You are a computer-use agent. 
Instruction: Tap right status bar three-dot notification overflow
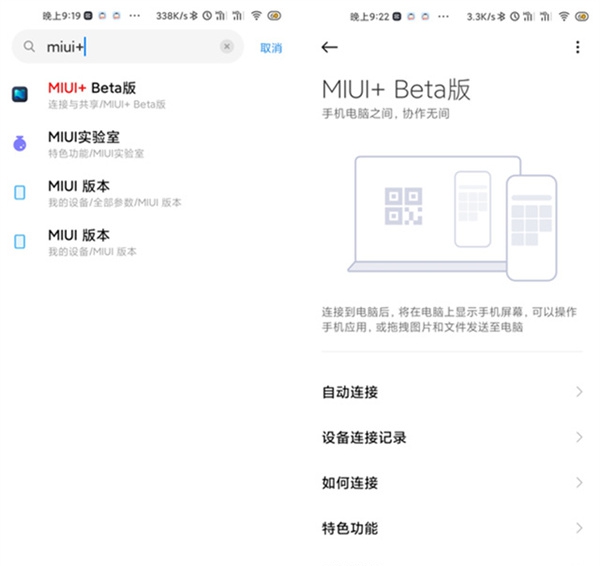click(x=443, y=16)
